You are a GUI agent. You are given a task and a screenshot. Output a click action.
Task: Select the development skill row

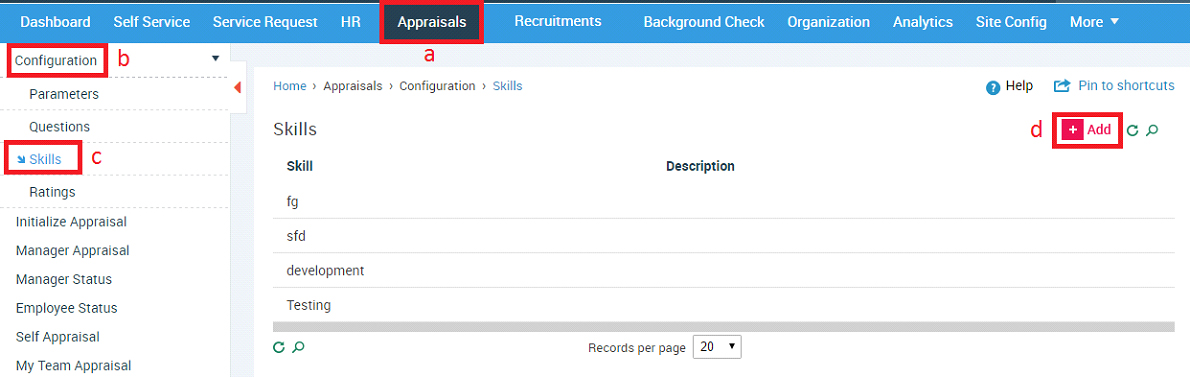[x=723, y=270]
